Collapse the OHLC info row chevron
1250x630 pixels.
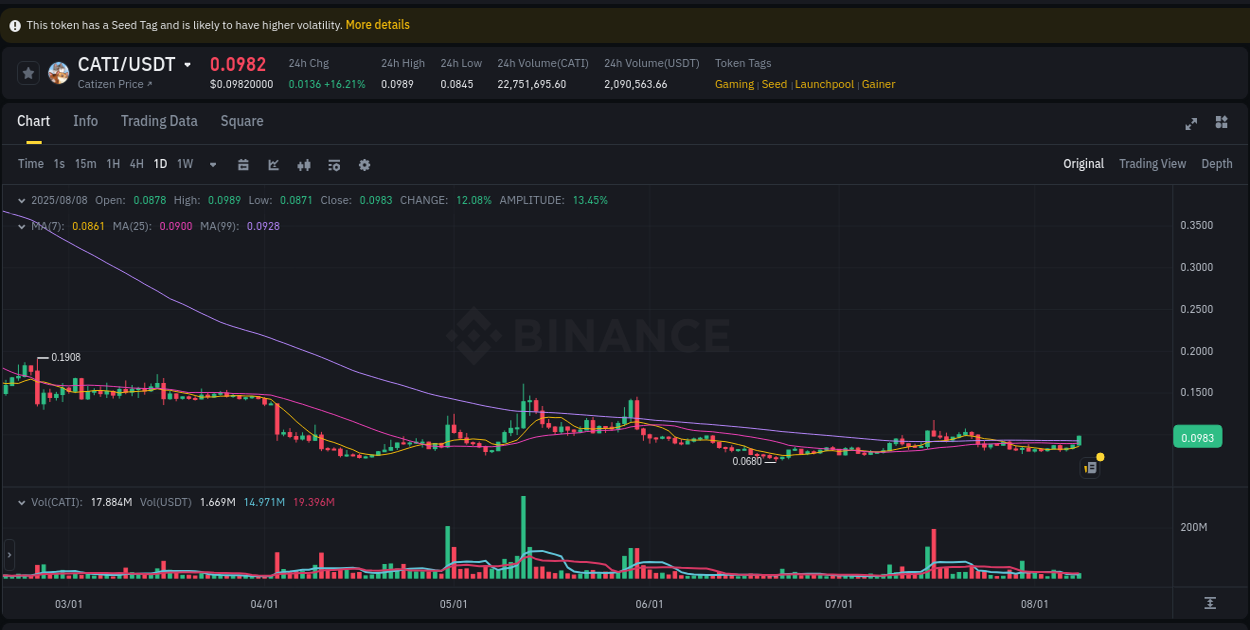point(22,200)
